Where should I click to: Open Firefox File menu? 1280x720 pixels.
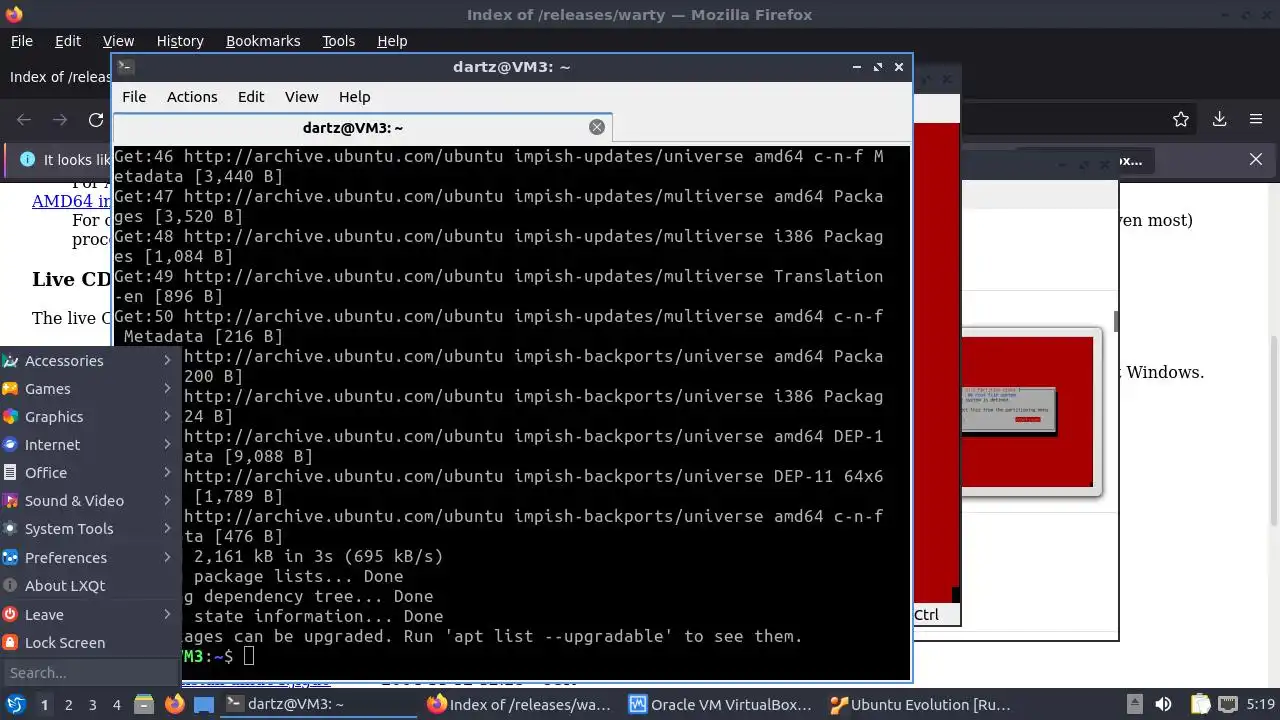tap(21, 41)
